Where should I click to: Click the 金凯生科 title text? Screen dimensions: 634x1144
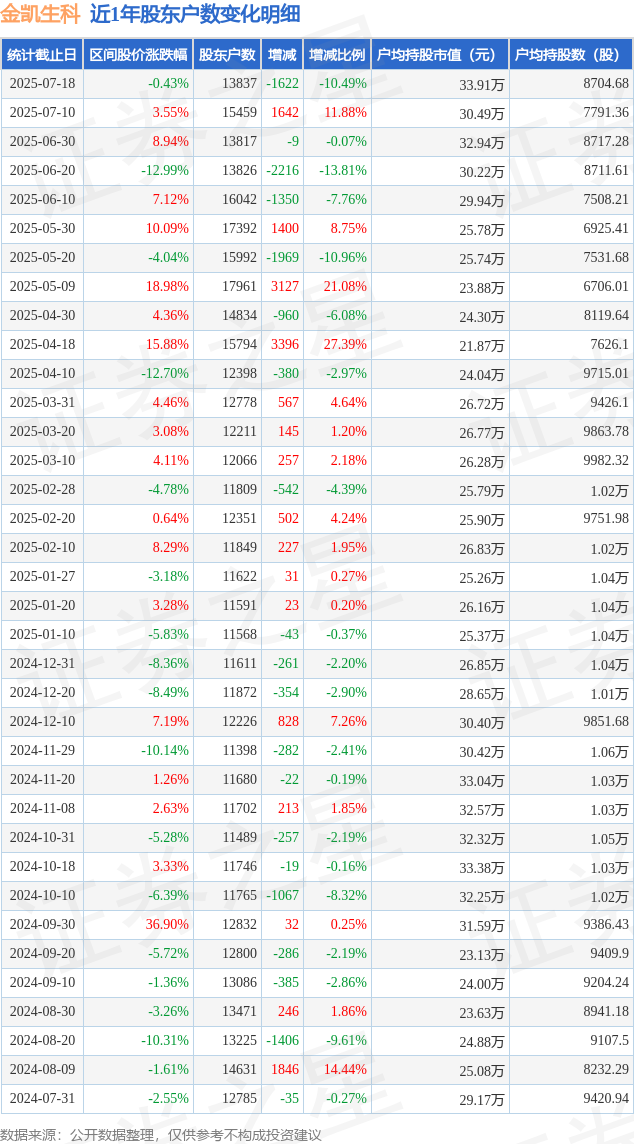[x=40, y=14]
